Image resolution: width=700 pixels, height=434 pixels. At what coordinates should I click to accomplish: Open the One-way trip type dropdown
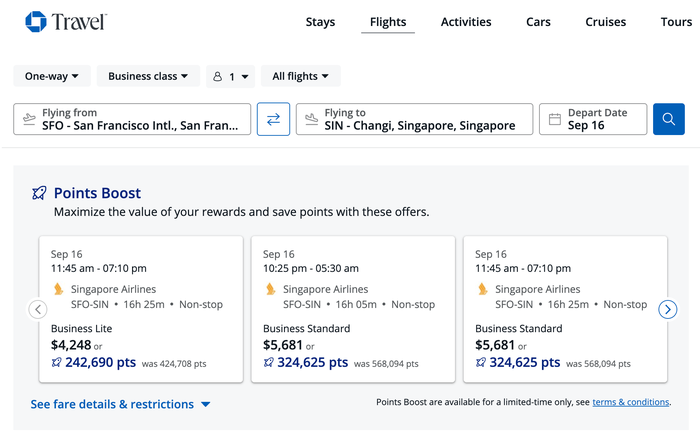[x=52, y=76]
